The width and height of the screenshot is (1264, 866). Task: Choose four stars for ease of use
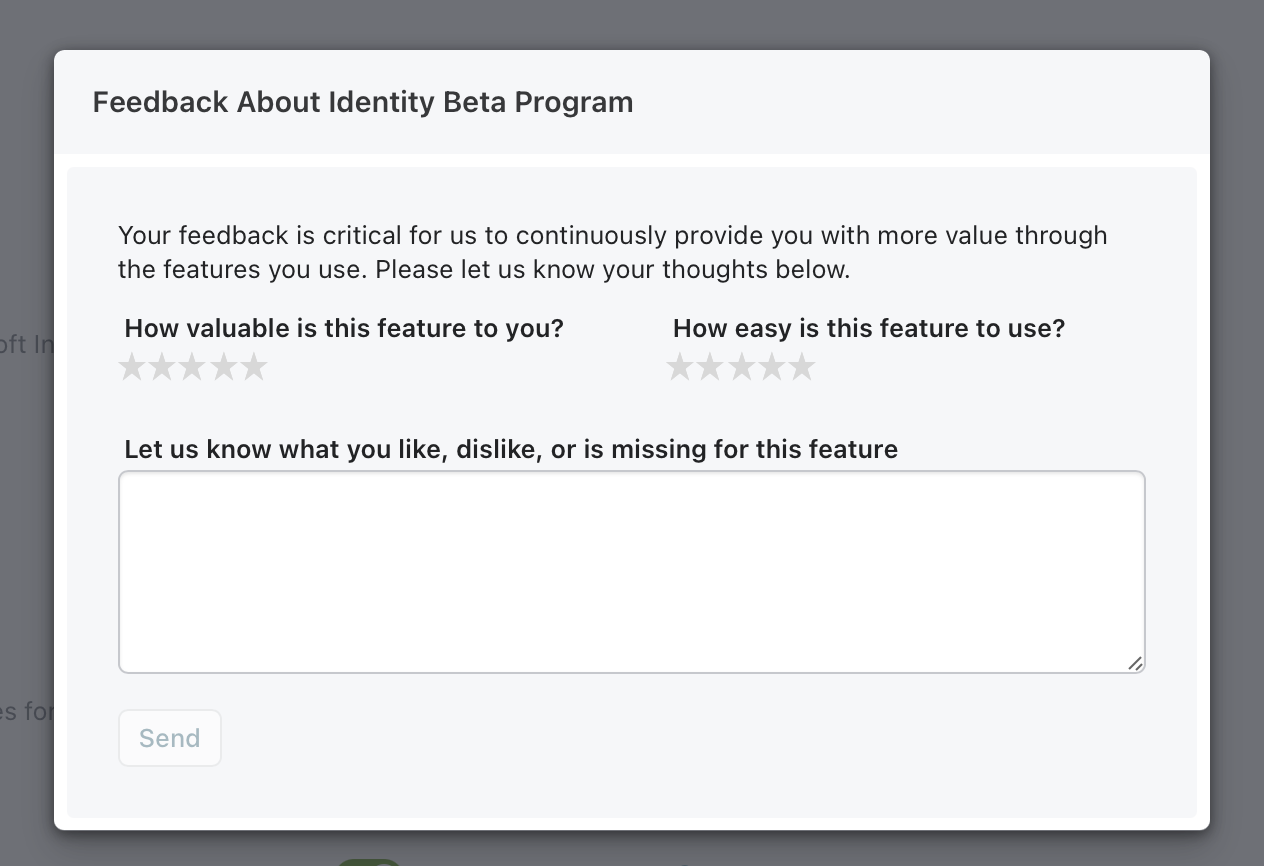772,367
